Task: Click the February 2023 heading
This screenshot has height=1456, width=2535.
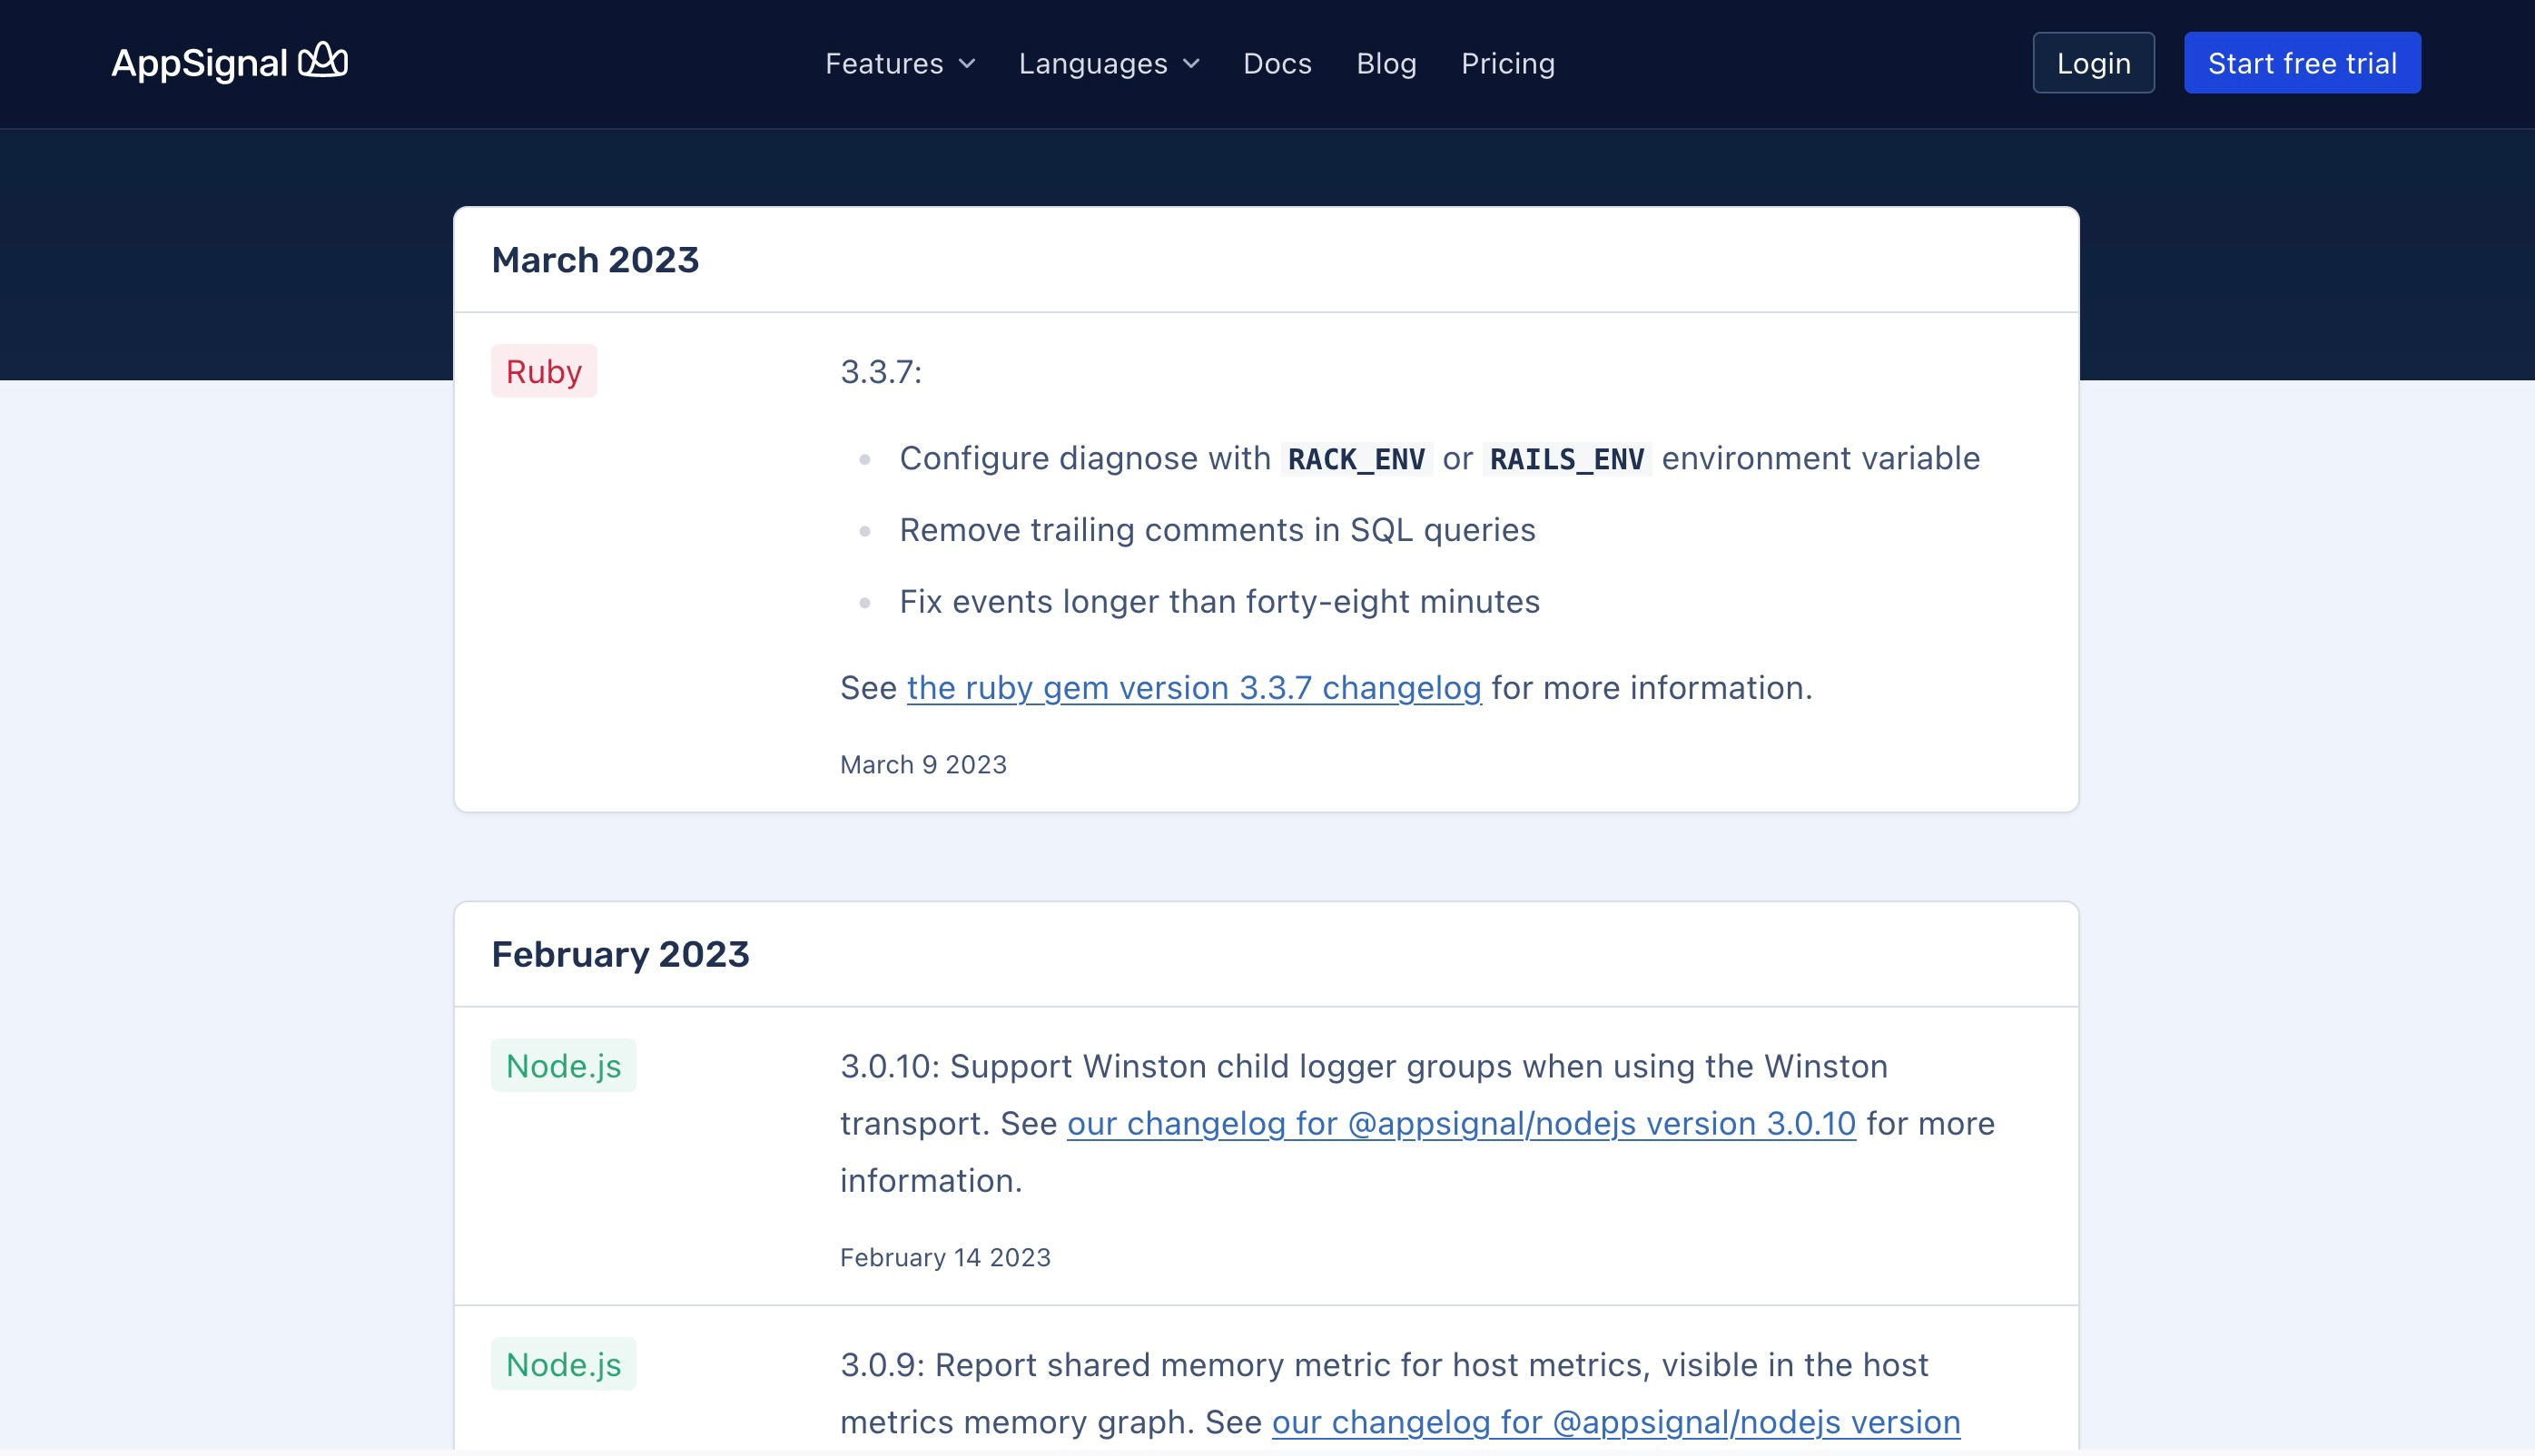Action: (x=620, y=954)
